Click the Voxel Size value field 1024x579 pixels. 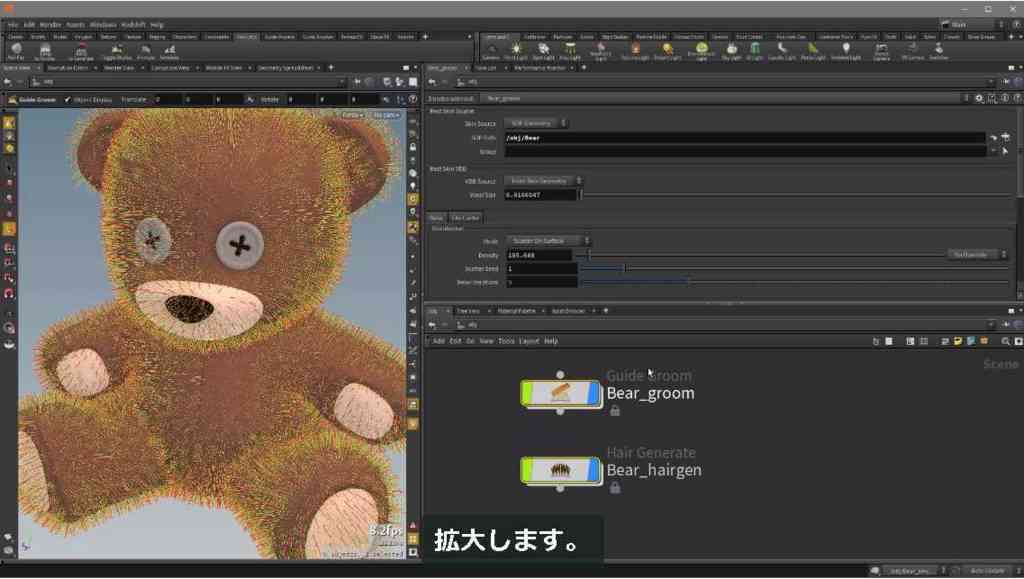point(540,195)
